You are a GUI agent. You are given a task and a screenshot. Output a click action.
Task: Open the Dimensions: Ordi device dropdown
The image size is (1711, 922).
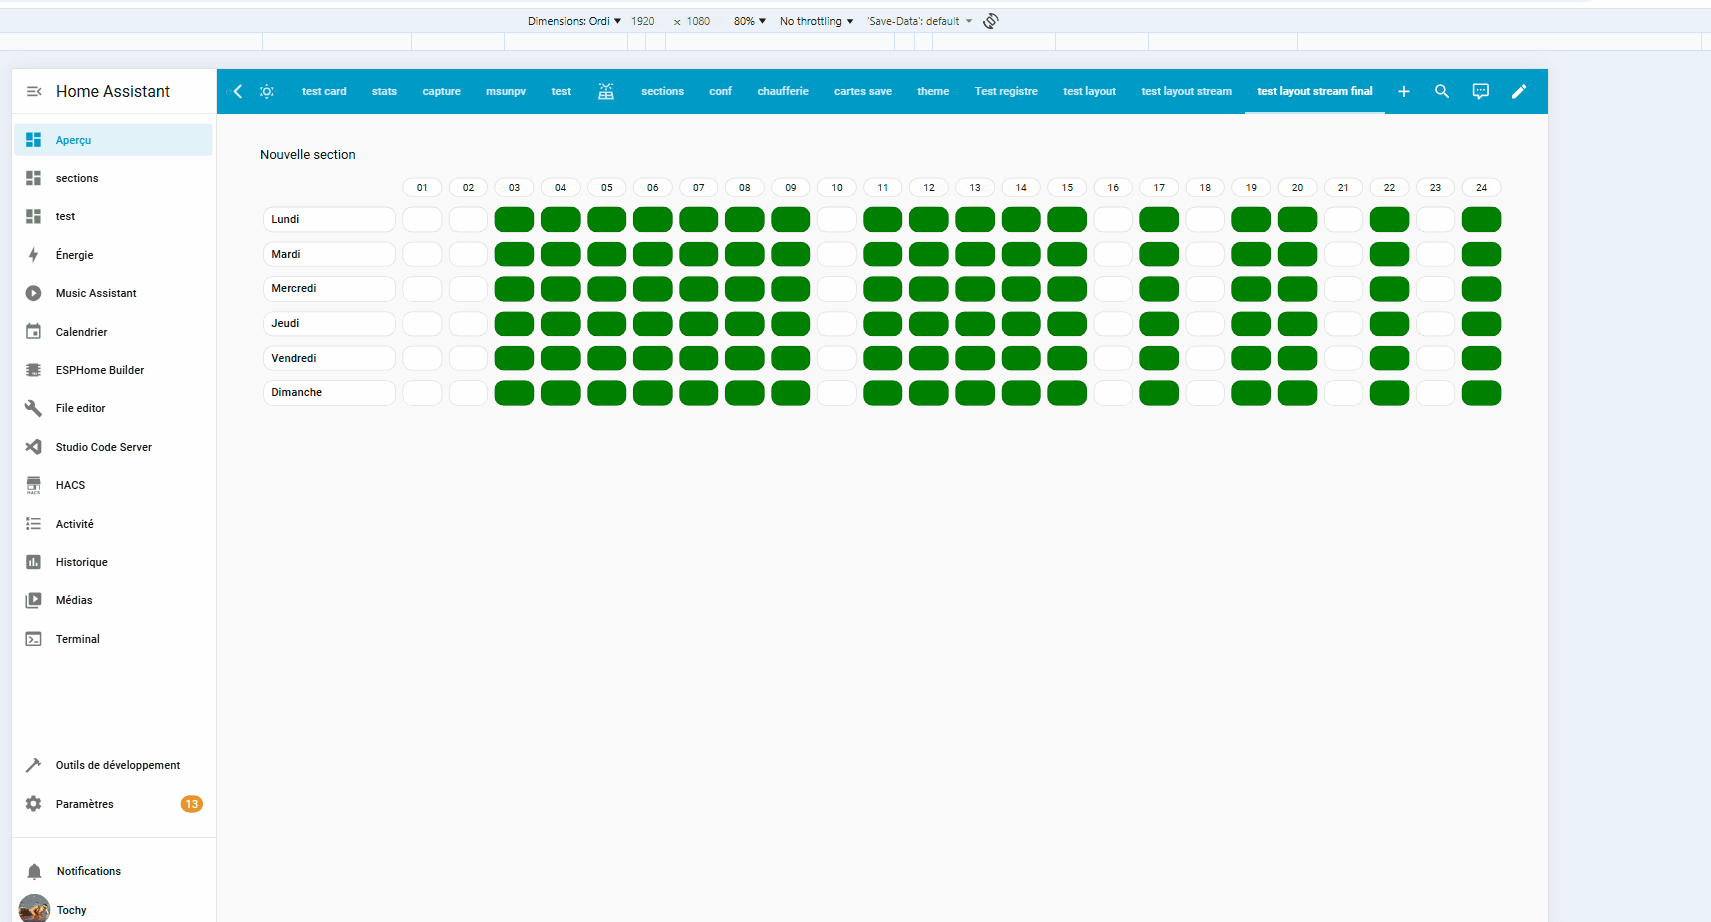tap(575, 21)
